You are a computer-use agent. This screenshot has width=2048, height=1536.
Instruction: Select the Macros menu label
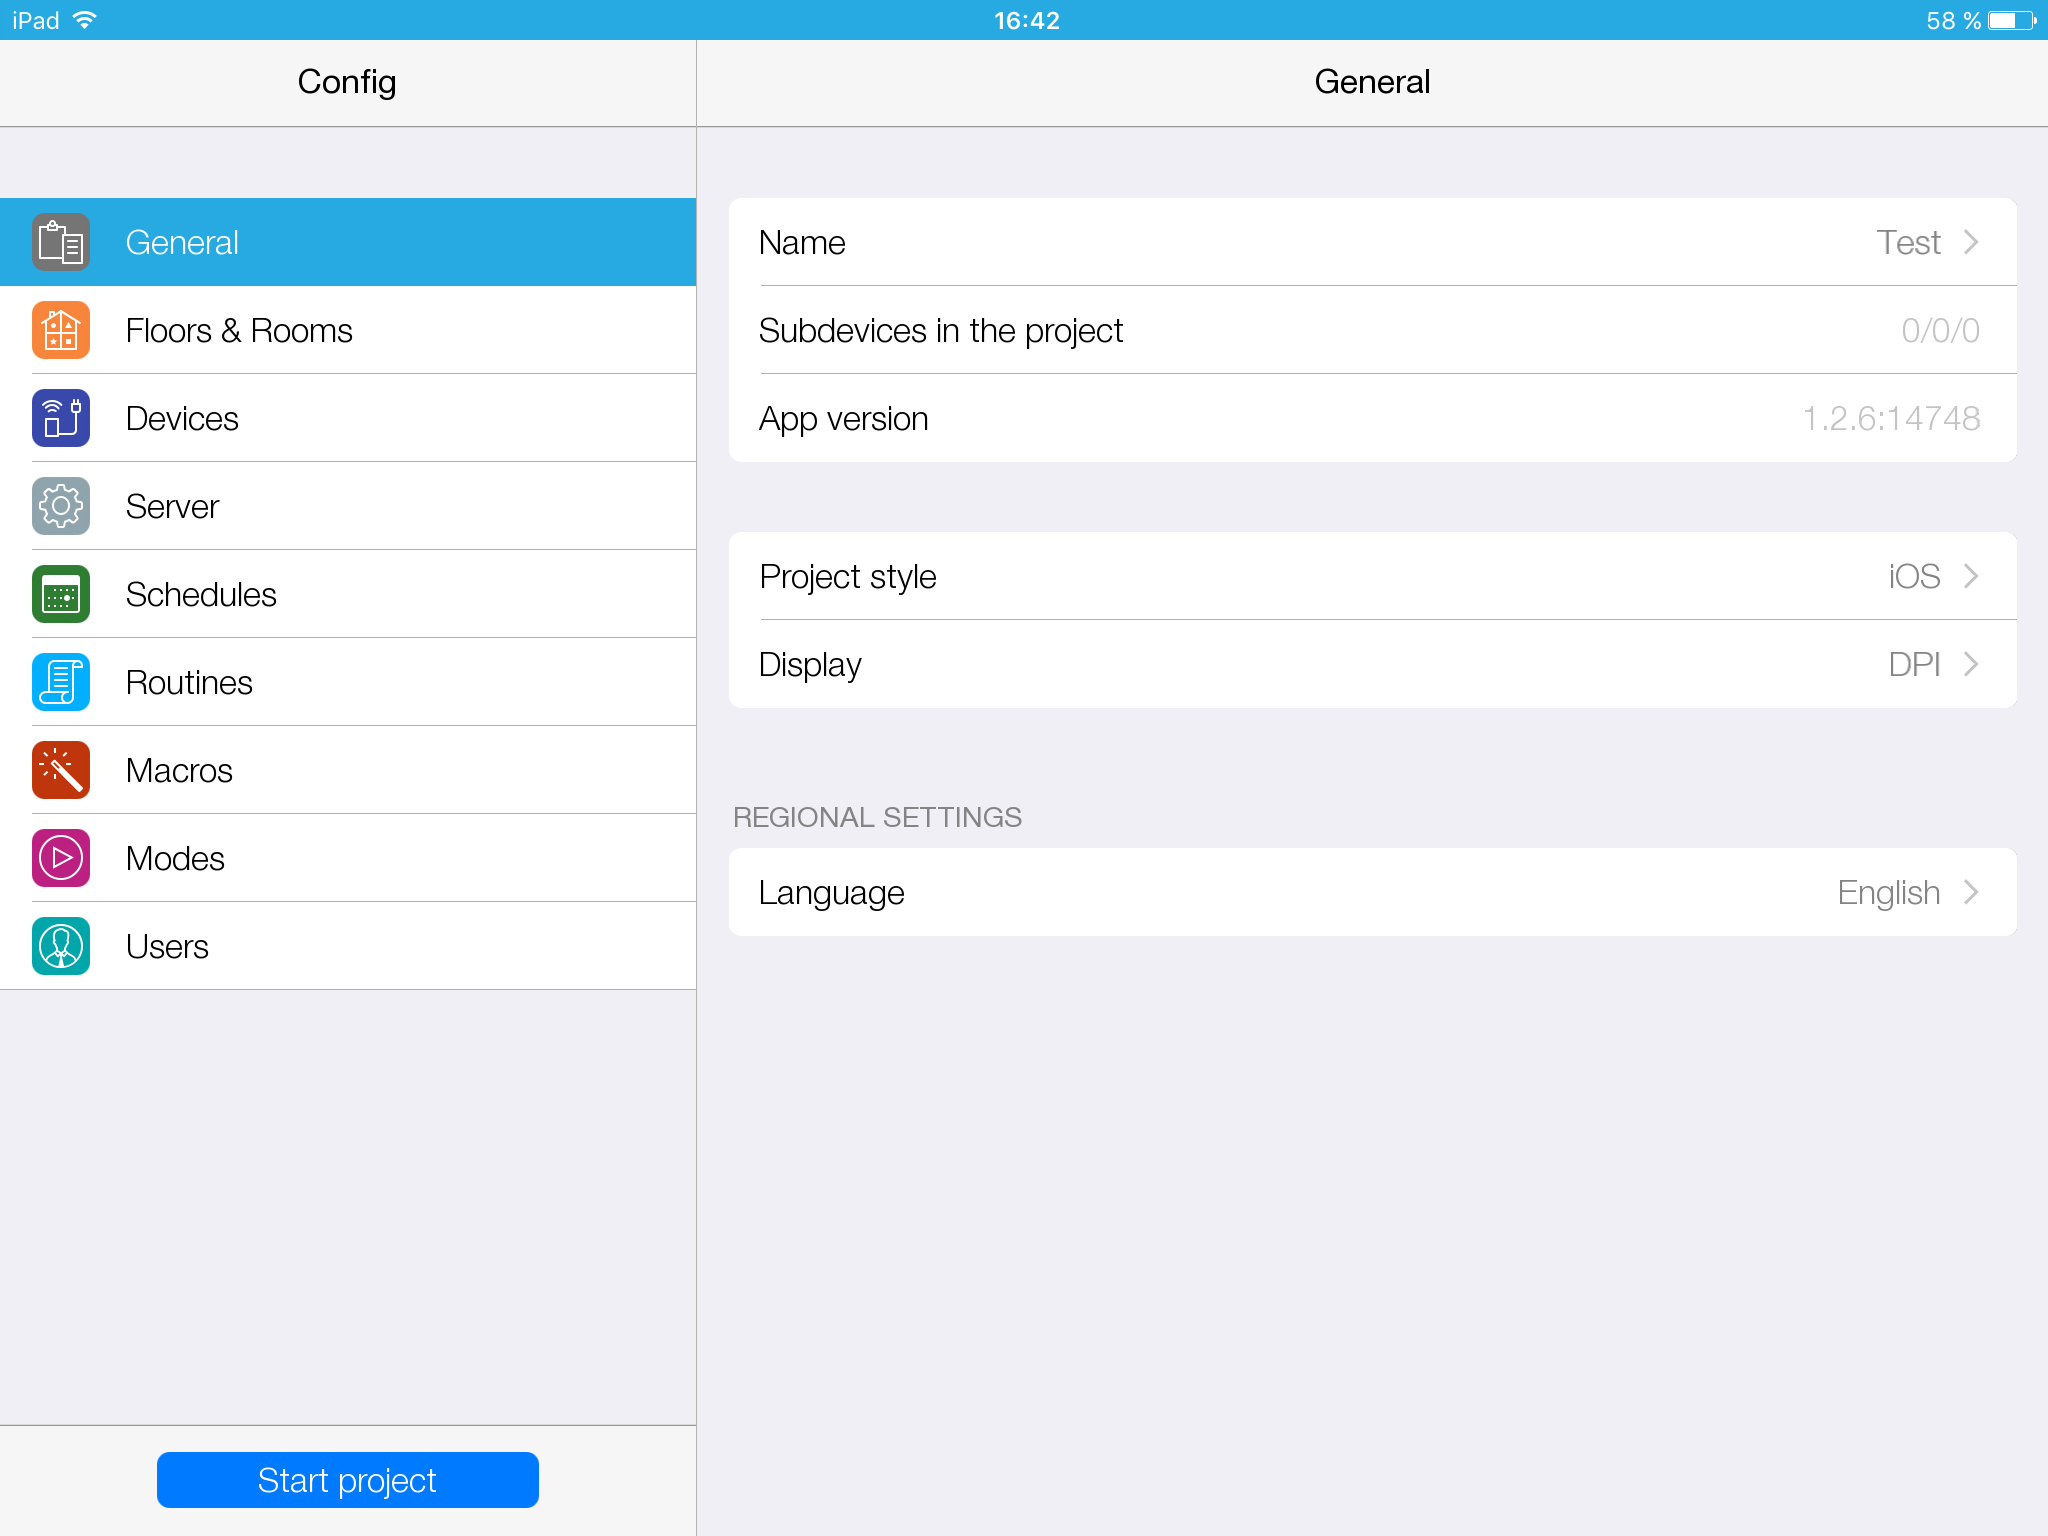point(179,770)
